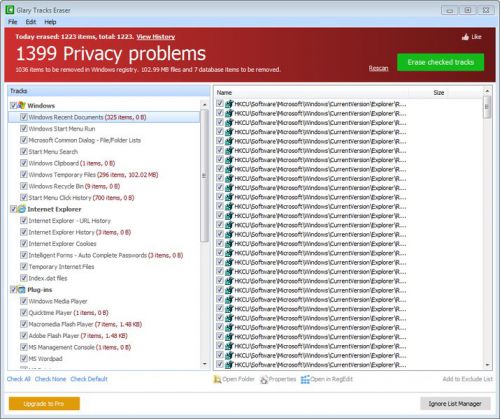
Task: Toggle the Windows category checkbox
Action: pyautogui.click(x=13, y=106)
